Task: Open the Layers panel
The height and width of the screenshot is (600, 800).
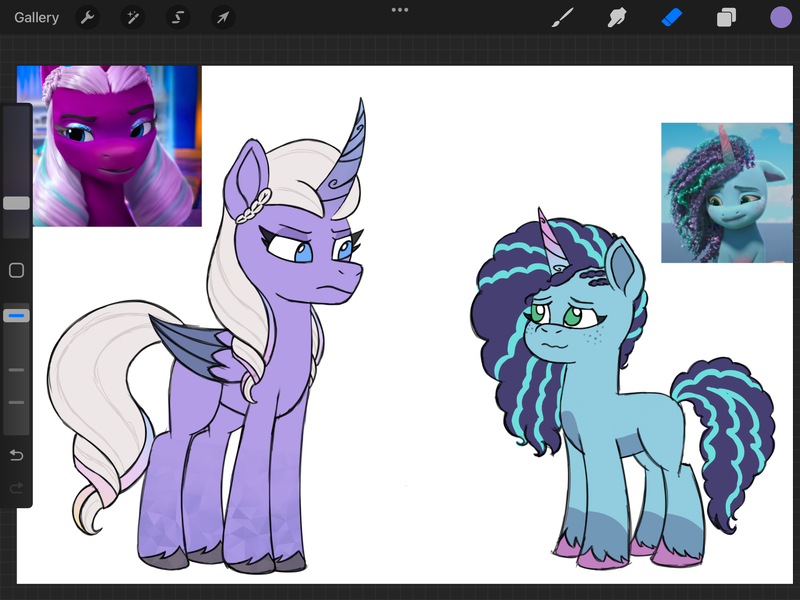Action: [x=726, y=17]
